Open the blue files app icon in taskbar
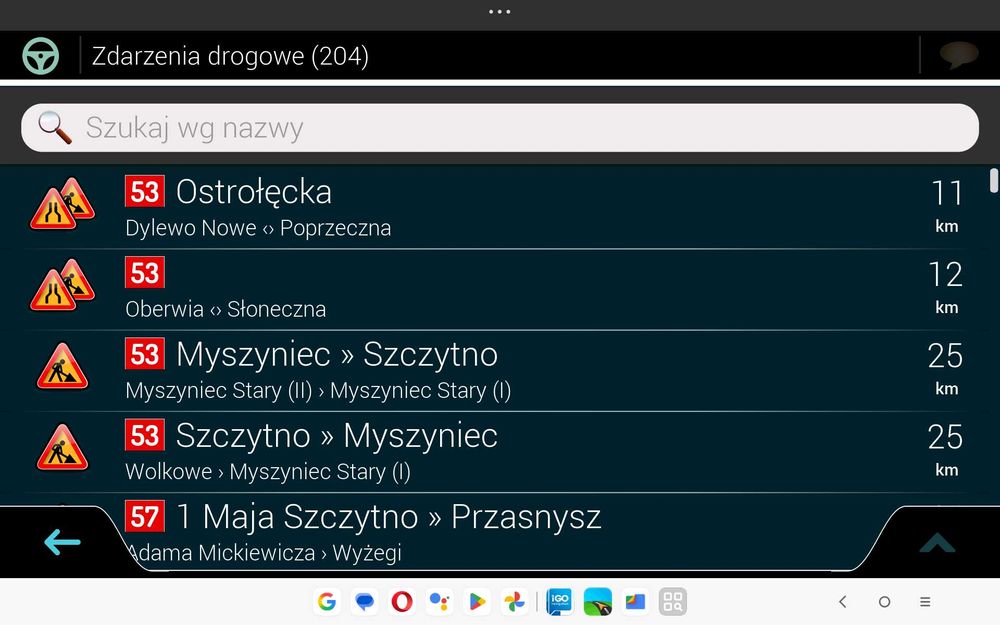Screen dimensions: 1000x625 635,601
